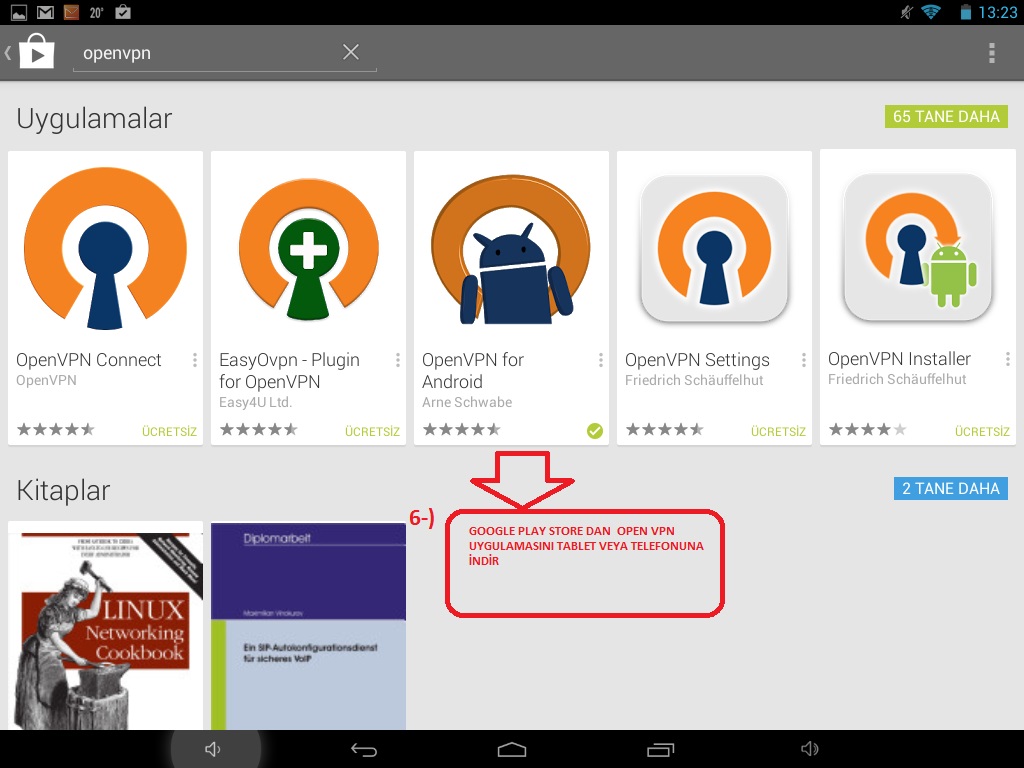Tap the Android home navigation button
This screenshot has height=768, width=1024.
pos(512,750)
